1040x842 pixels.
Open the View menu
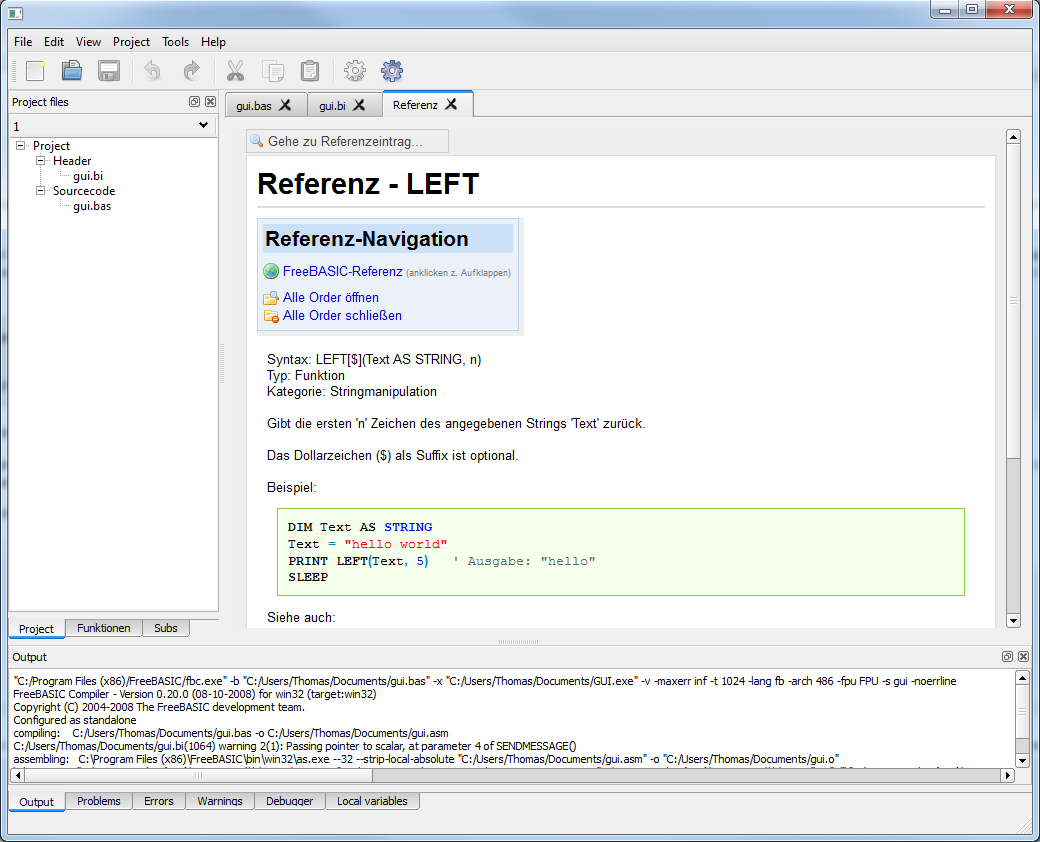pos(88,42)
